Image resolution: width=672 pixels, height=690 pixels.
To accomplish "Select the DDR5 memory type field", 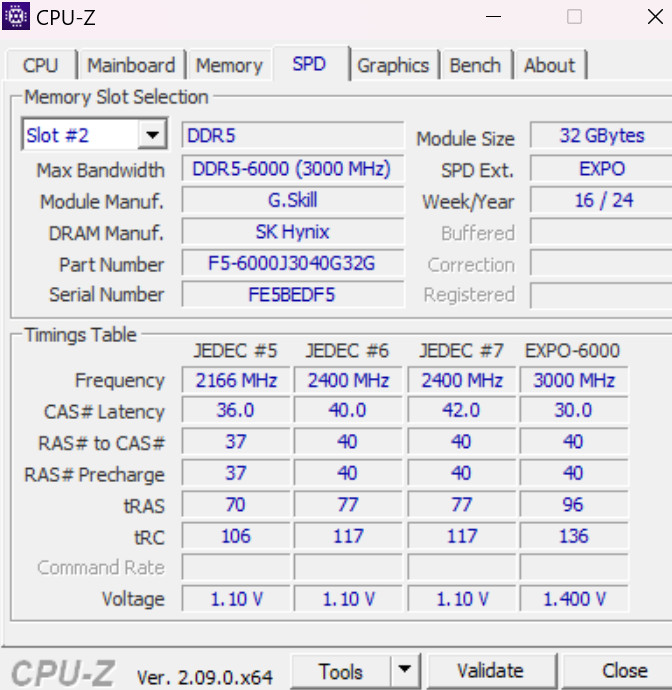I will click(x=293, y=135).
